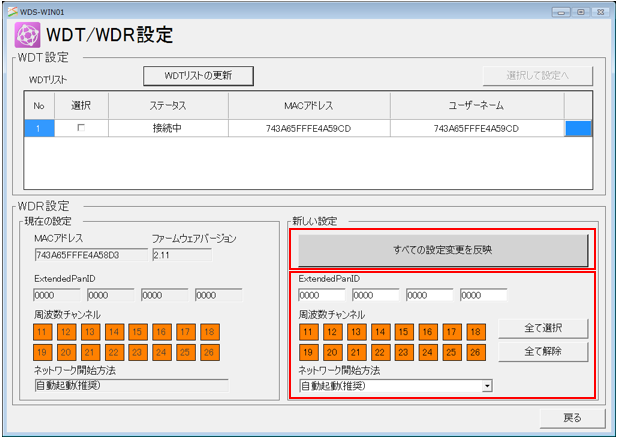
Task: Click the first new ExtendedPanID field
Action: point(321,295)
